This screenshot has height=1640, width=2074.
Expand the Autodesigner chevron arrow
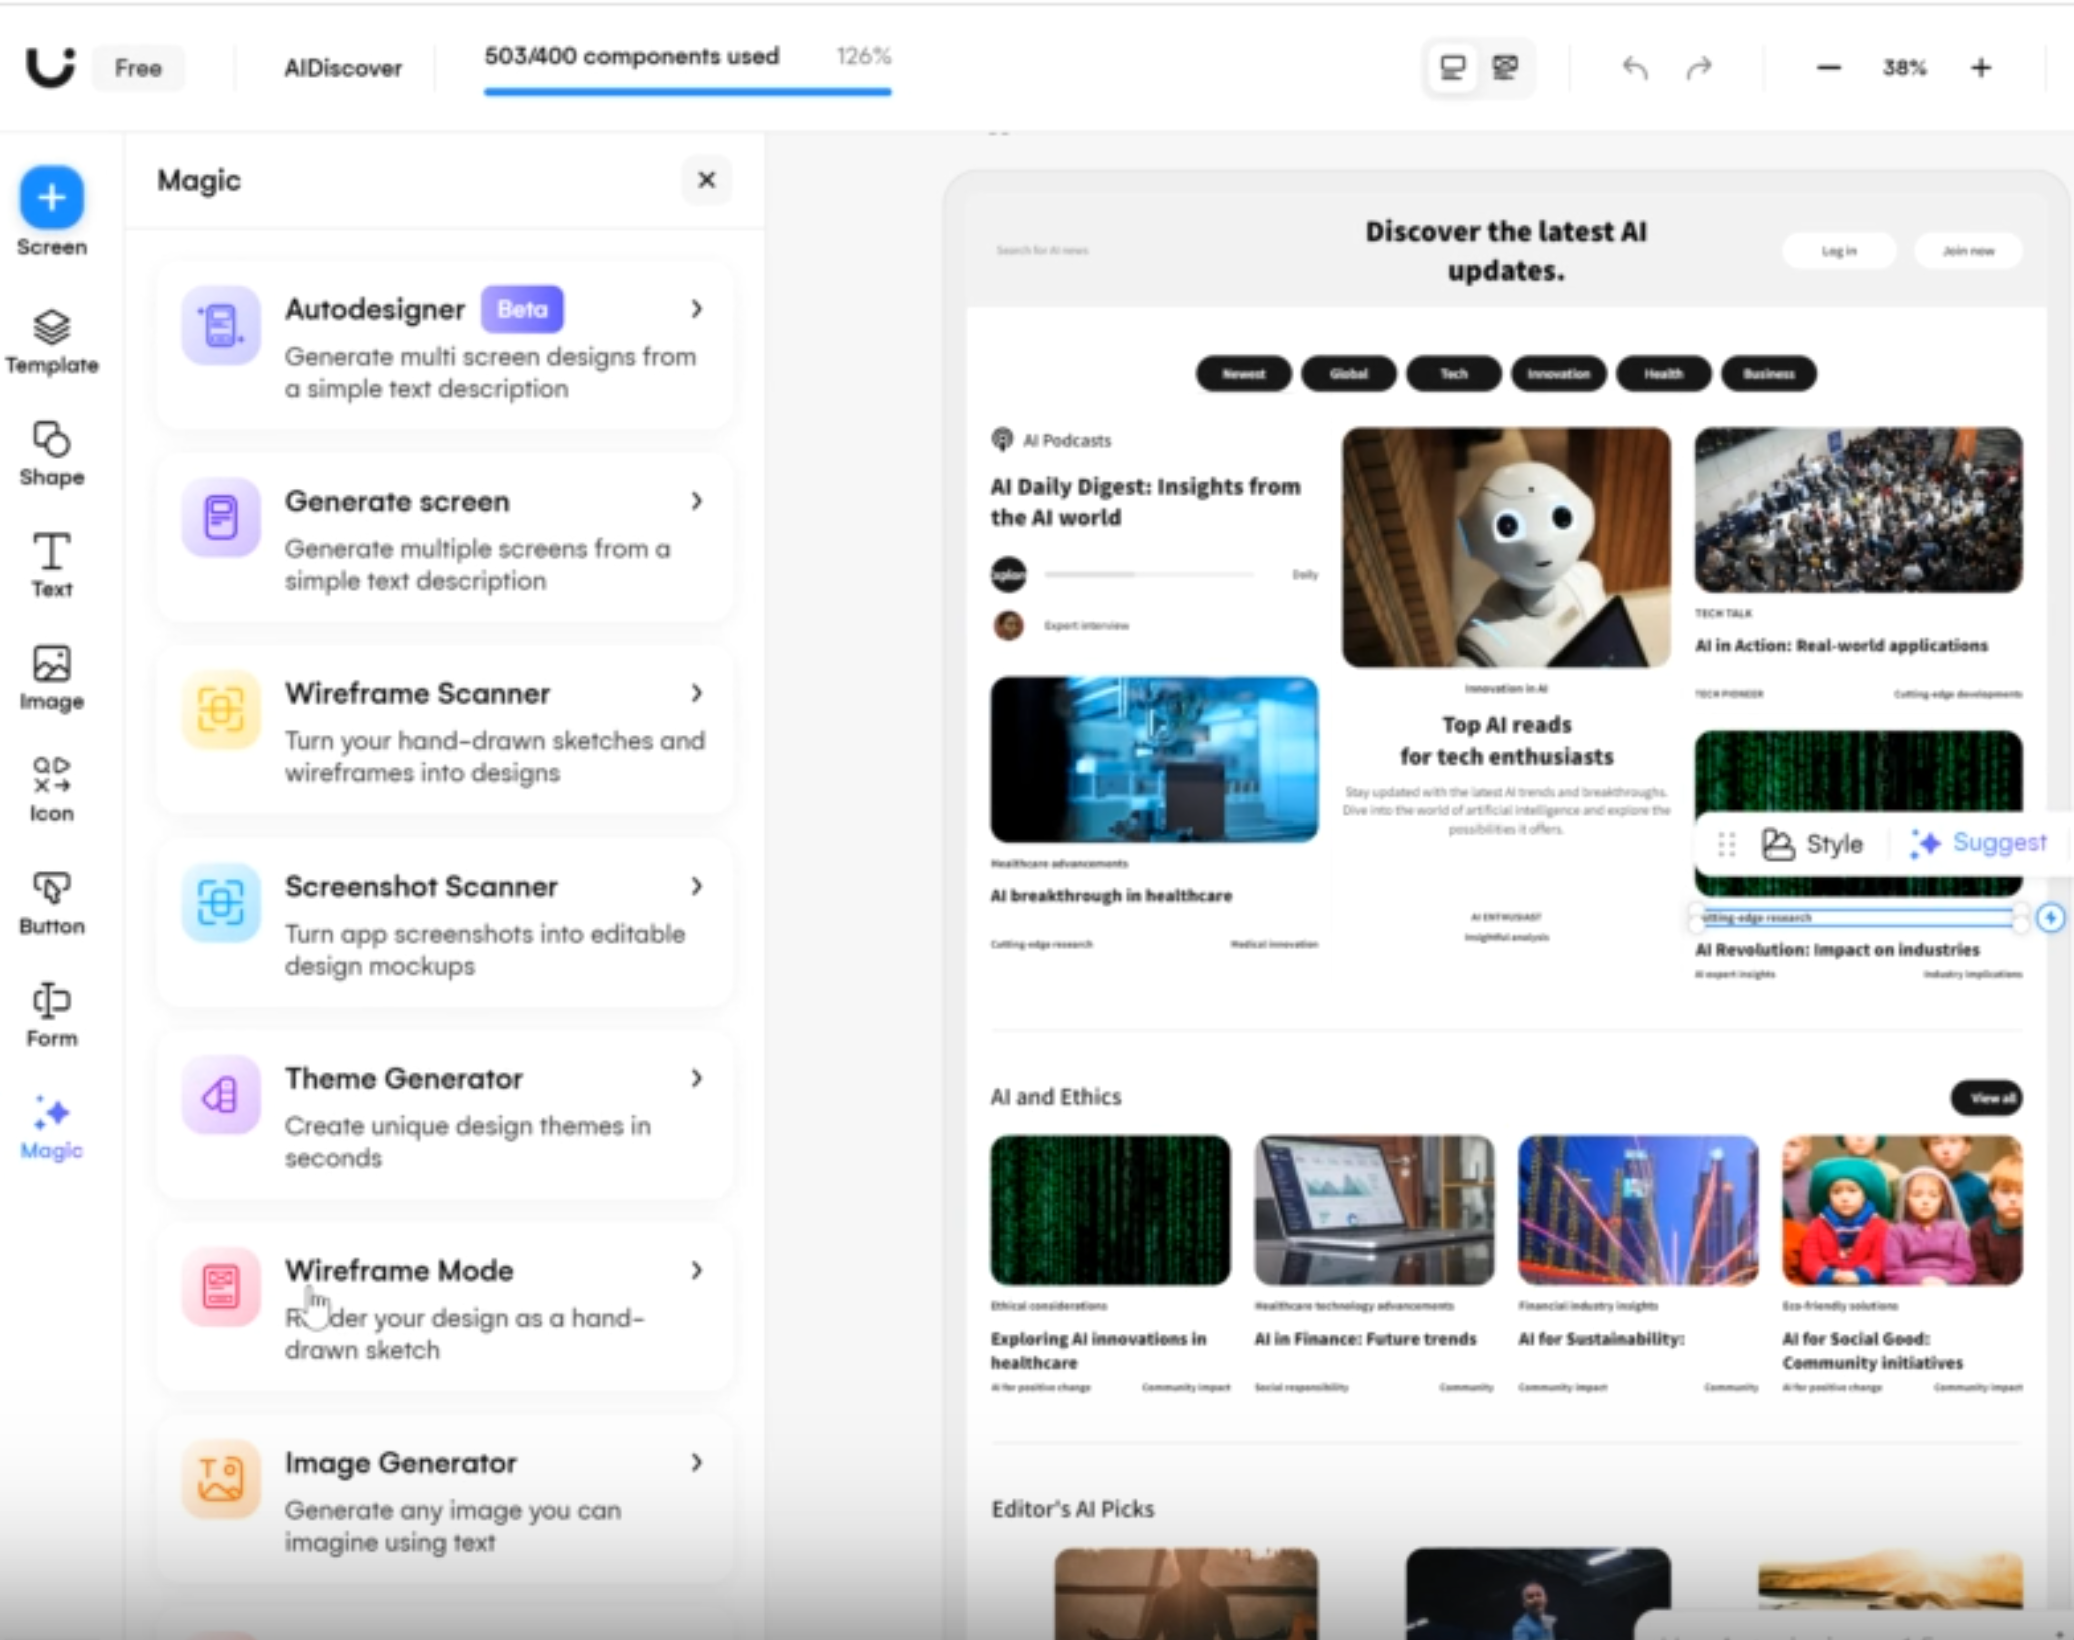pyautogui.click(x=697, y=309)
